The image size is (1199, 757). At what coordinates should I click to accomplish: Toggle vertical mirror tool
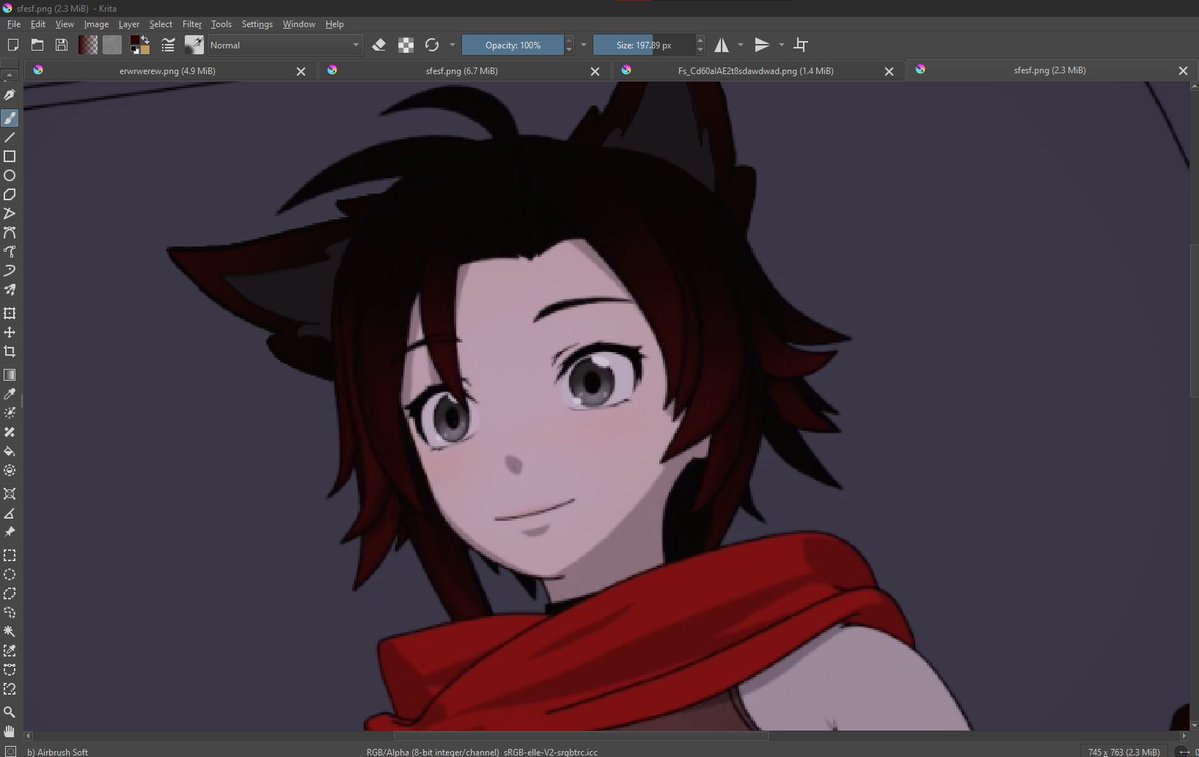pyautogui.click(x=762, y=45)
